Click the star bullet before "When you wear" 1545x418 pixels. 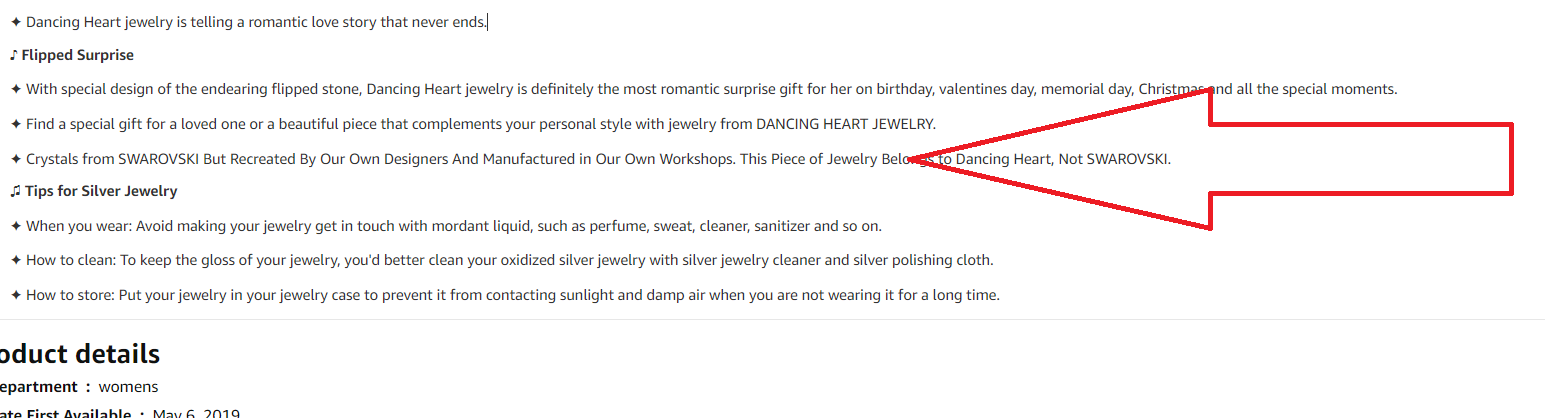pos(15,226)
